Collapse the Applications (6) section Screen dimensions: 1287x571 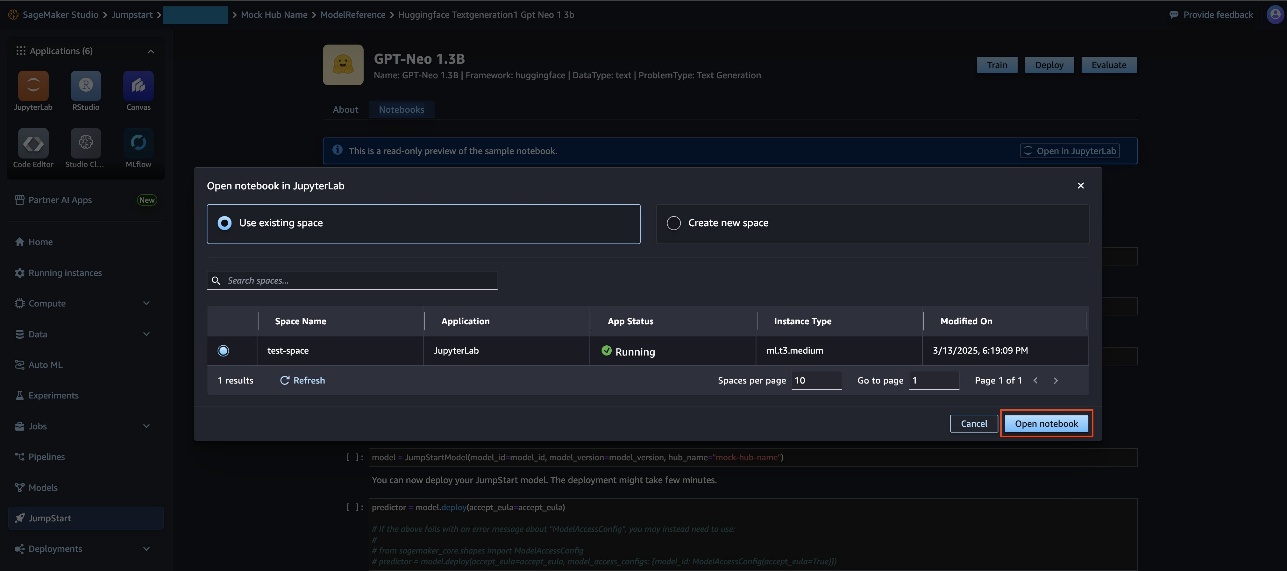(151, 51)
